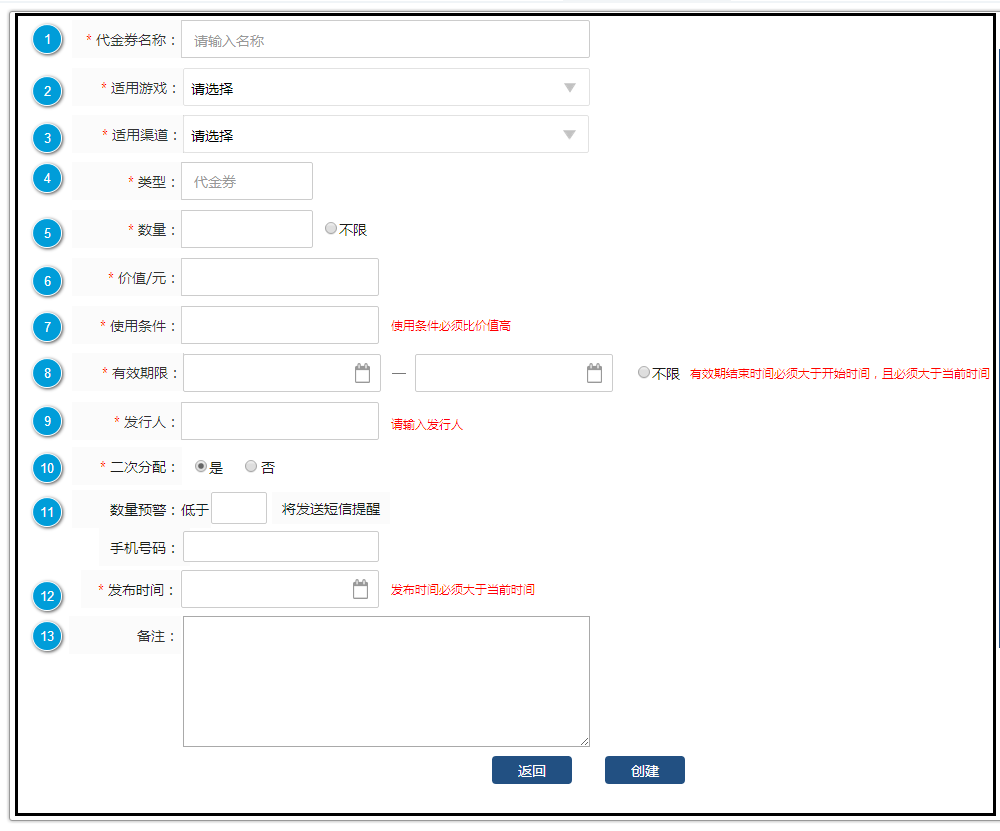Image resolution: width=1000 pixels, height=831 pixels.
Task: Open the date picker icon next to 发布时间
Action: pyautogui.click(x=361, y=588)
